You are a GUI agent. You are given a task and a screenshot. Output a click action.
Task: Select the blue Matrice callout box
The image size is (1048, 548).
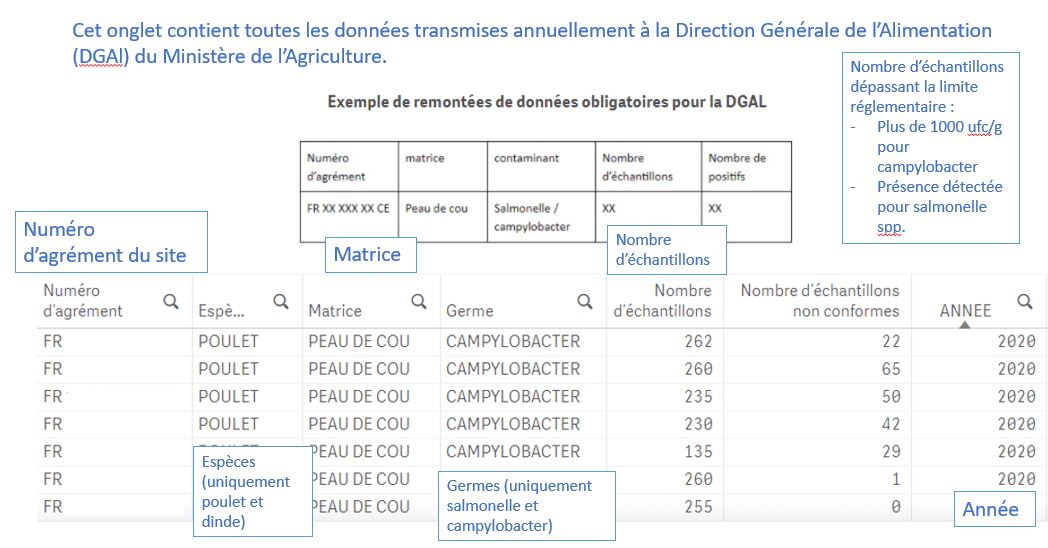(x=368, y=255)
